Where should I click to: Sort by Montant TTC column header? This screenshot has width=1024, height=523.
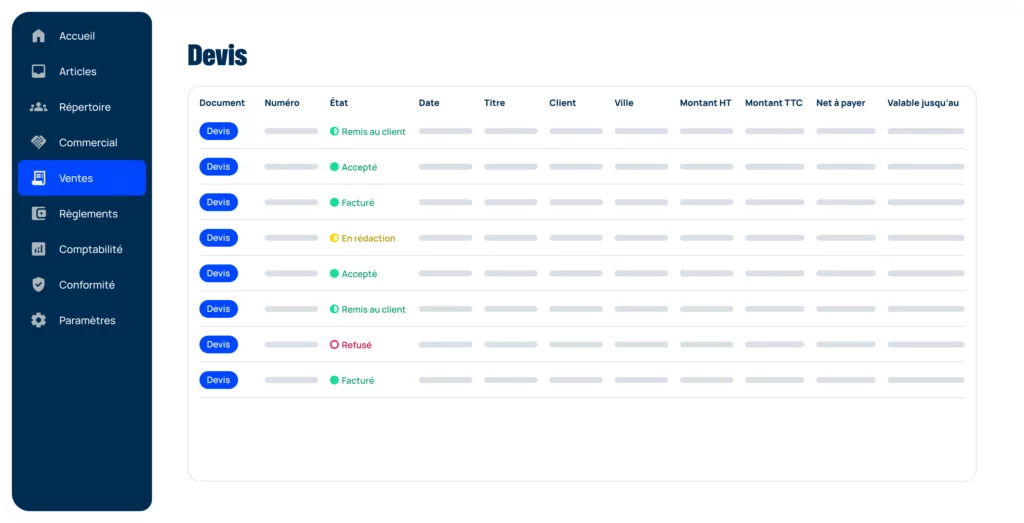tap(773, 103)
